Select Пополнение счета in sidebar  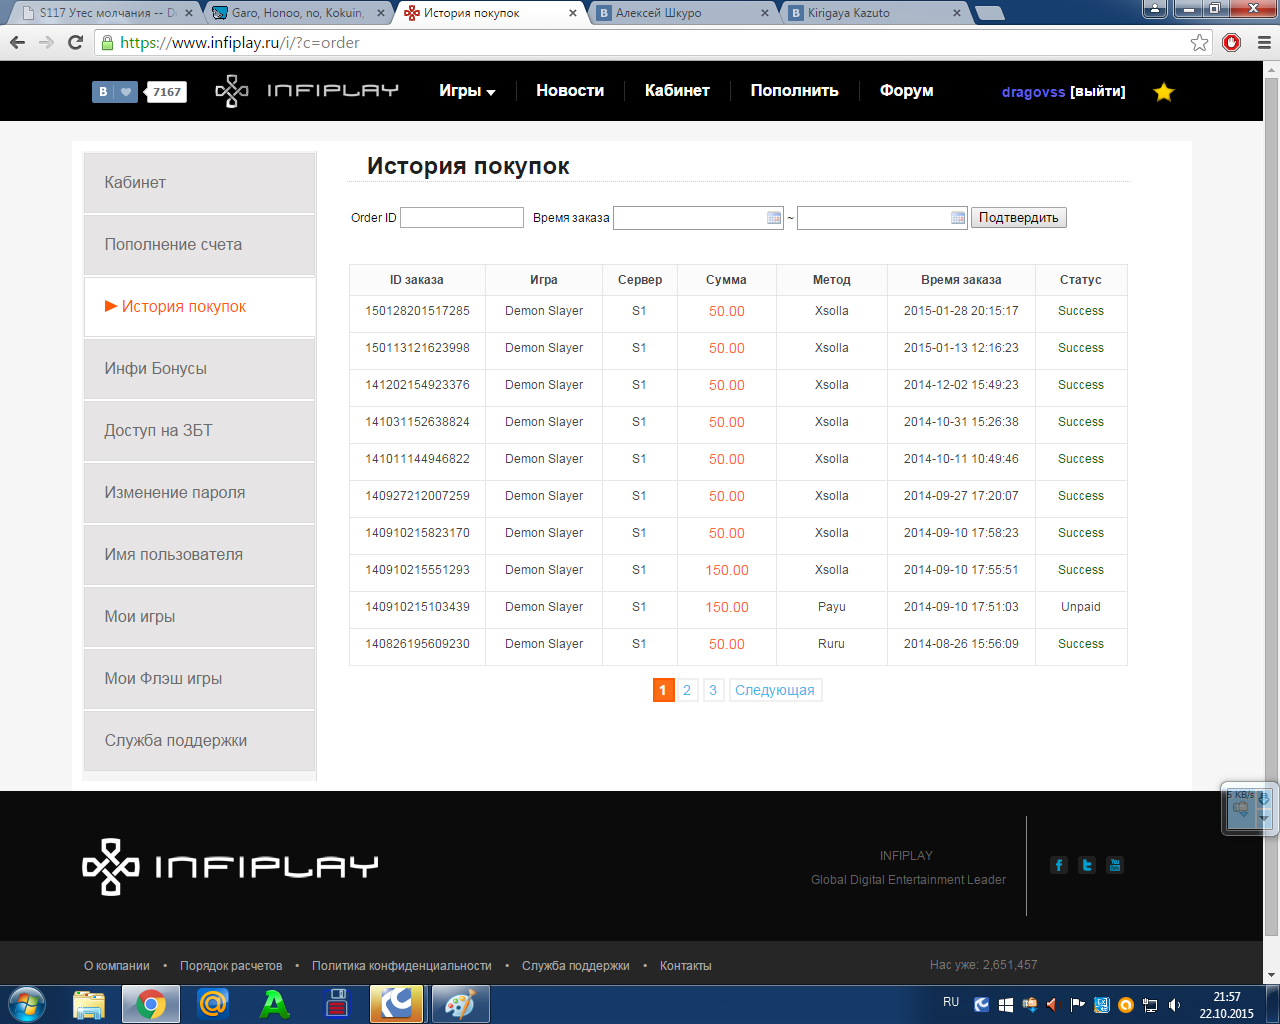[200, 244]
